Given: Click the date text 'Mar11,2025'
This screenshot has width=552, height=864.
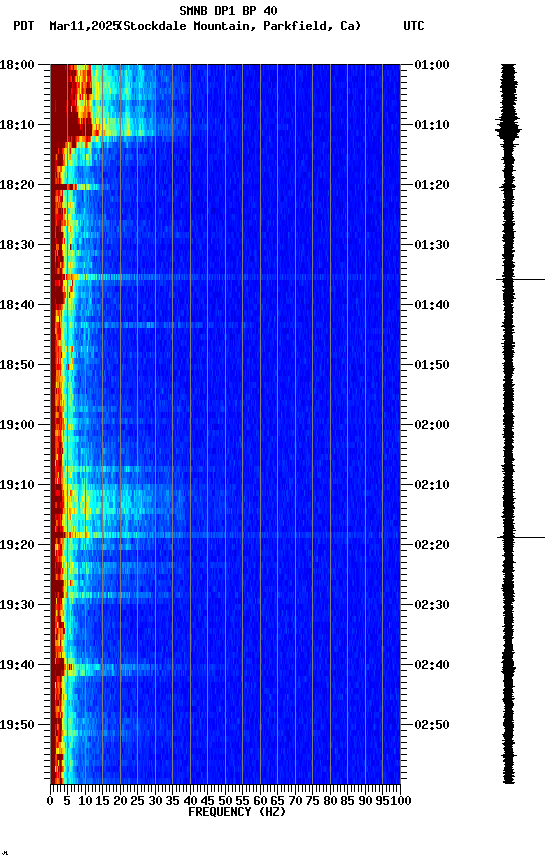Looking at the screenshot, I should 84,26.
